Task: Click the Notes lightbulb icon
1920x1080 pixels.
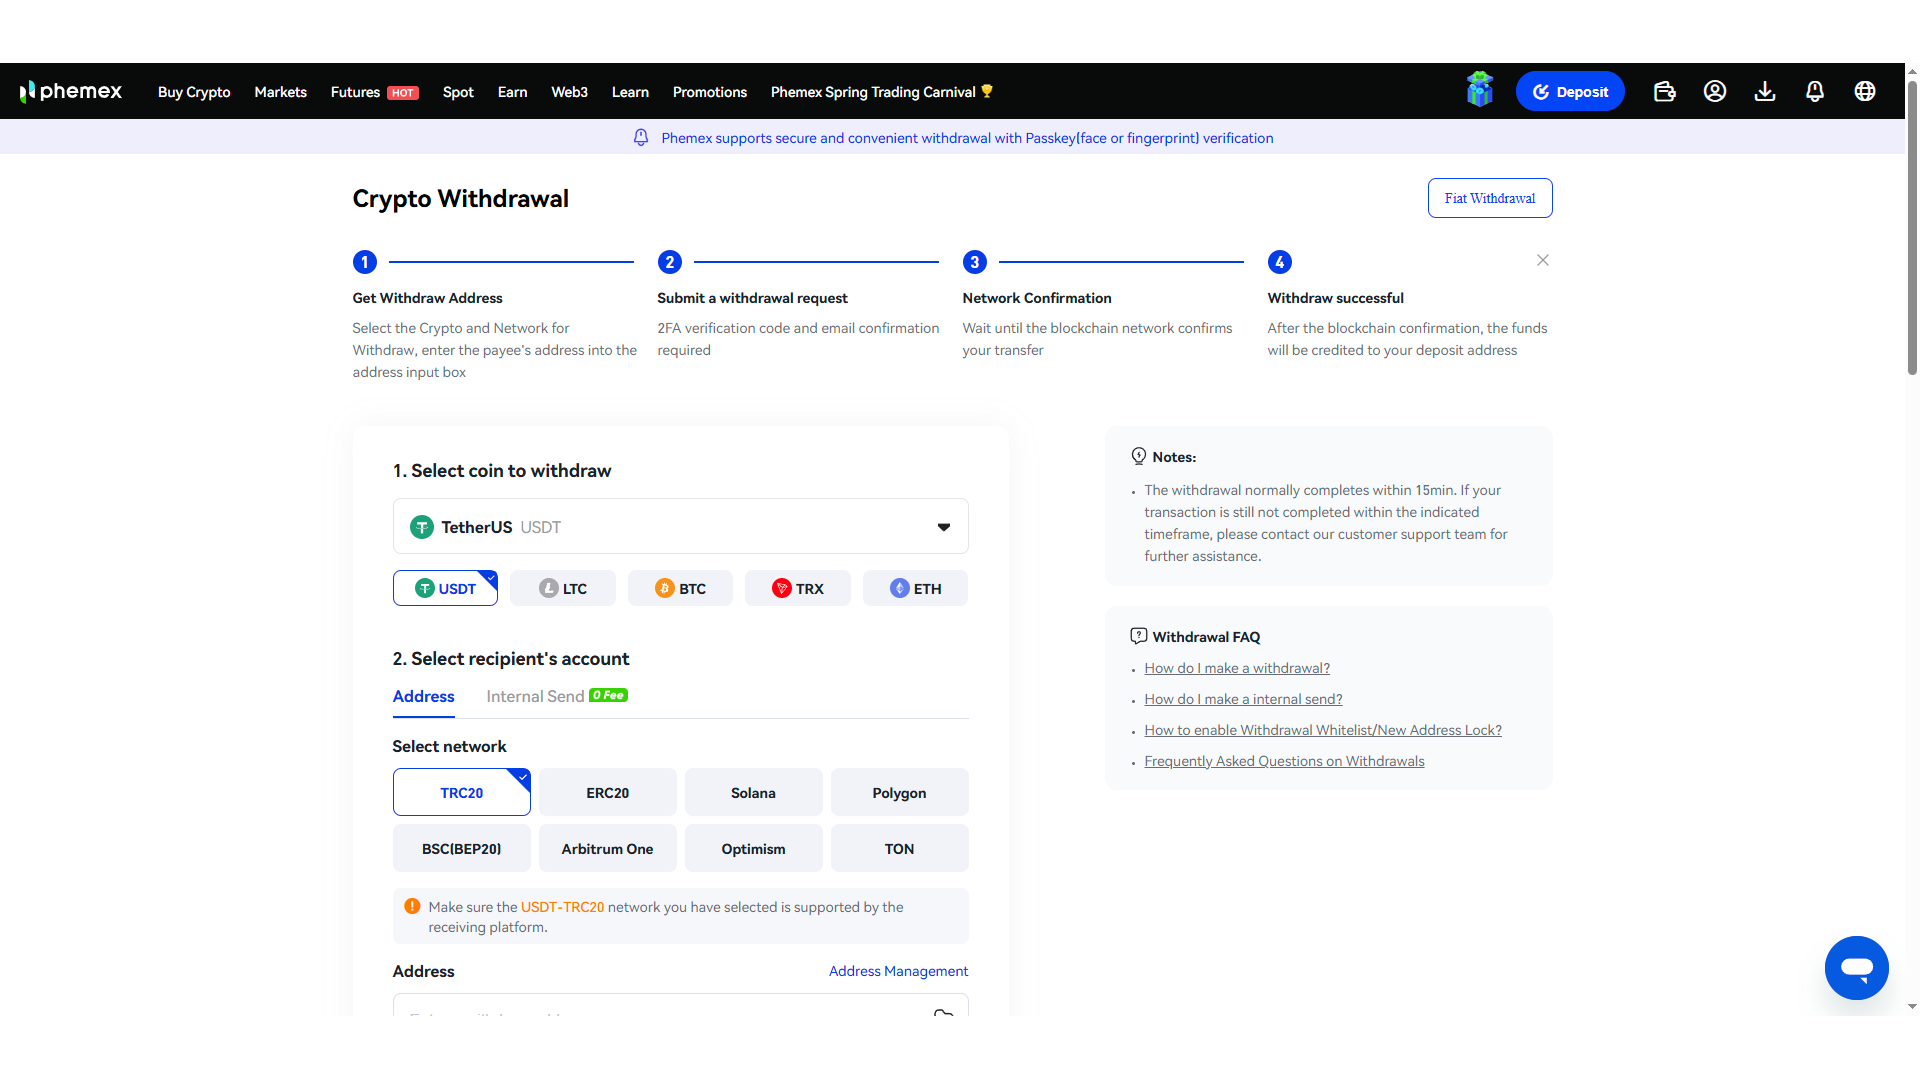Action: 1138,456
